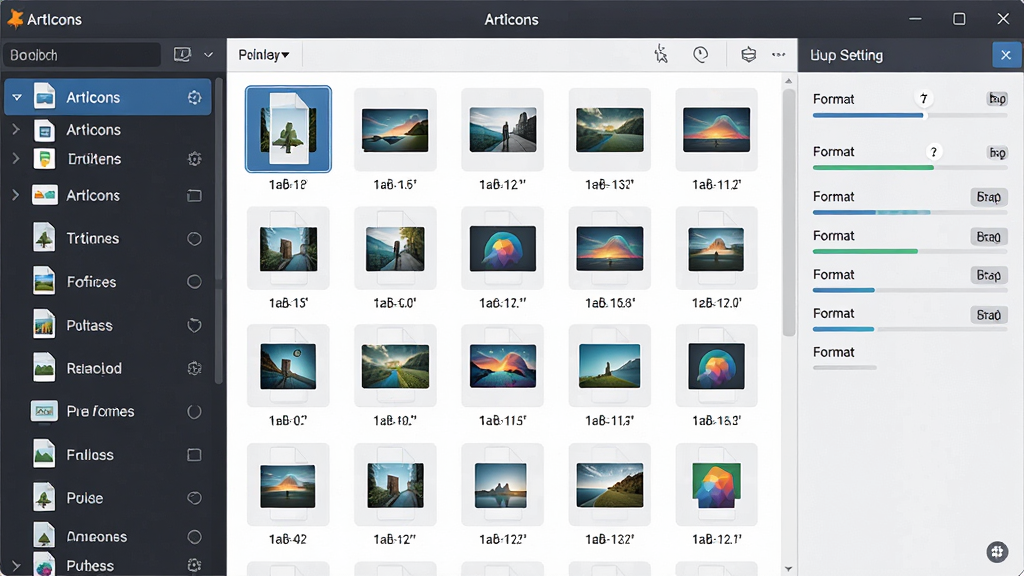Click the cursor pointer tool in toolbar
The width and height of the screenshot is (1024, 576).
coord(661,54)
